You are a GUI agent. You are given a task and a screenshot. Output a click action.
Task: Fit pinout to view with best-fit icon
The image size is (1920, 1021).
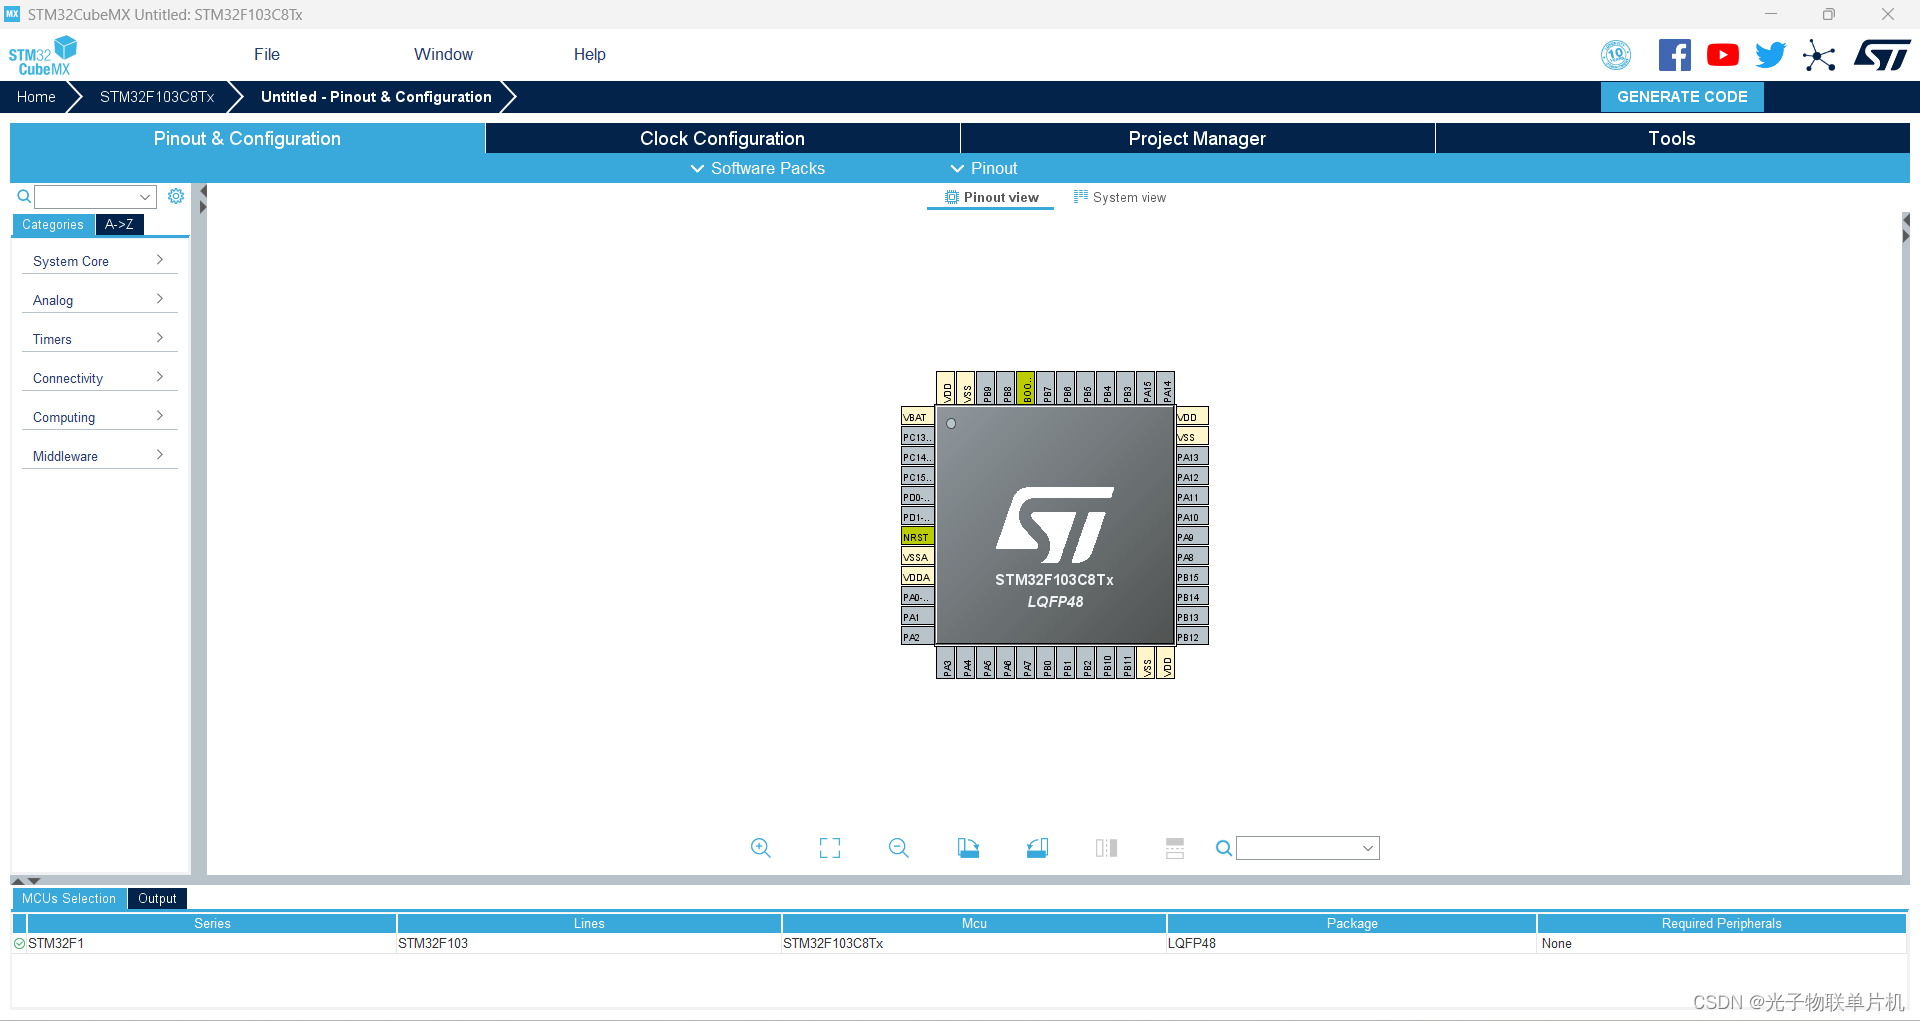tap(829, 848)
